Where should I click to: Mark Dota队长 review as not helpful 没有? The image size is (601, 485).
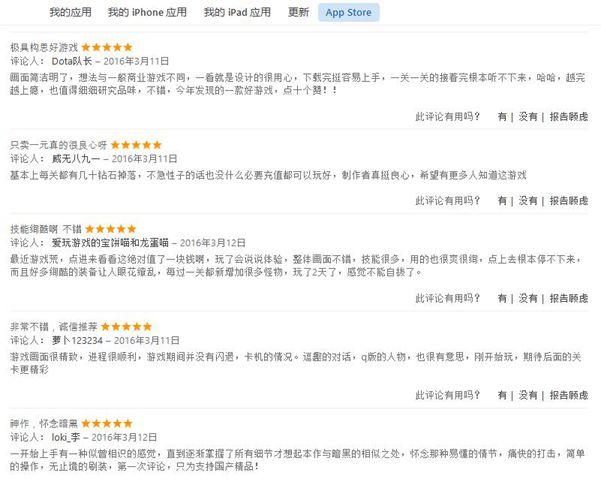coord(528,117)
